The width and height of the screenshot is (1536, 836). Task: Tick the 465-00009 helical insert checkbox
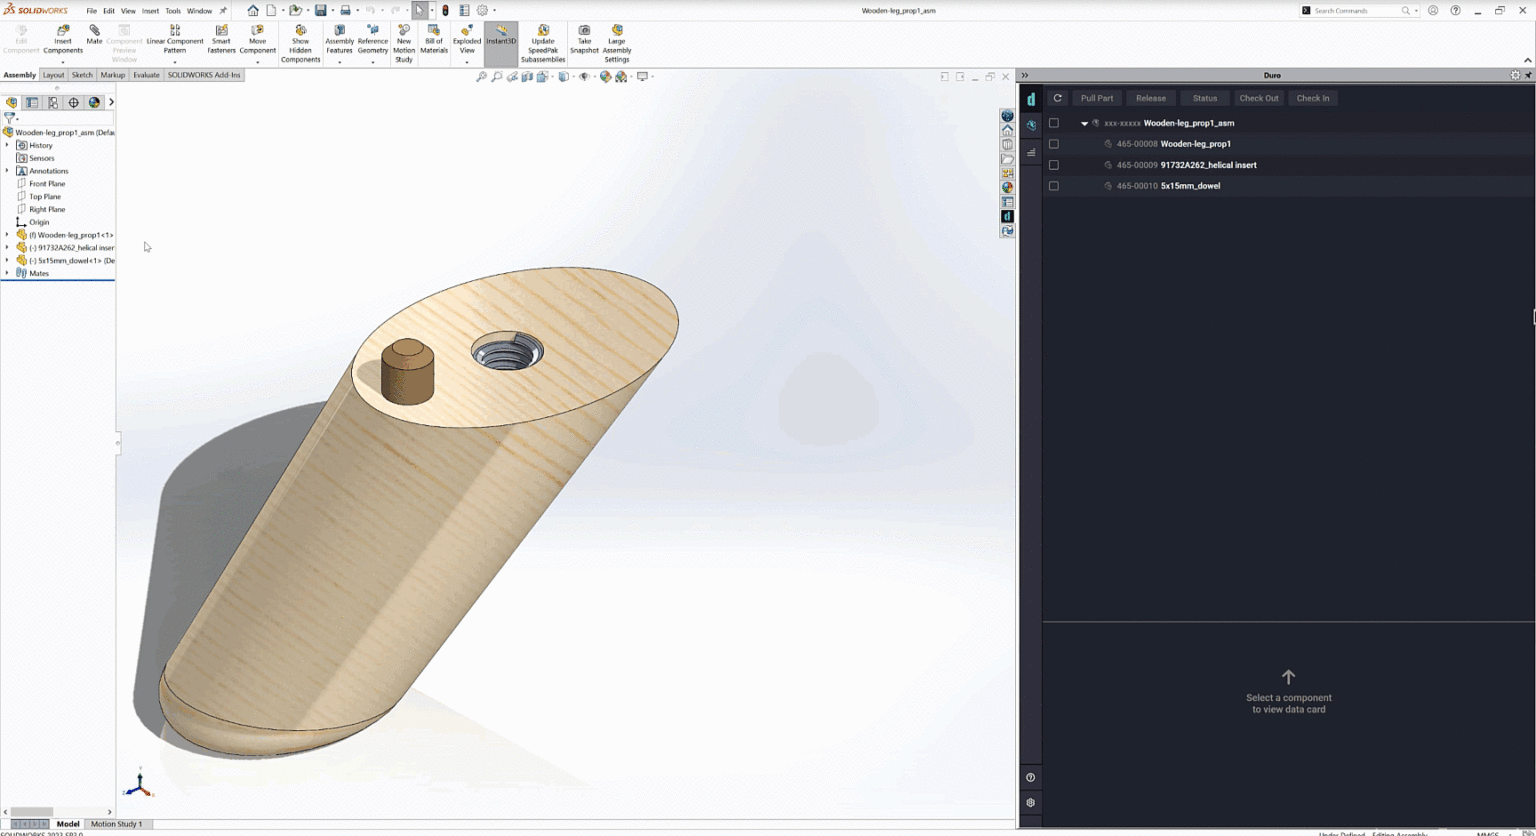click(1053, 165)
